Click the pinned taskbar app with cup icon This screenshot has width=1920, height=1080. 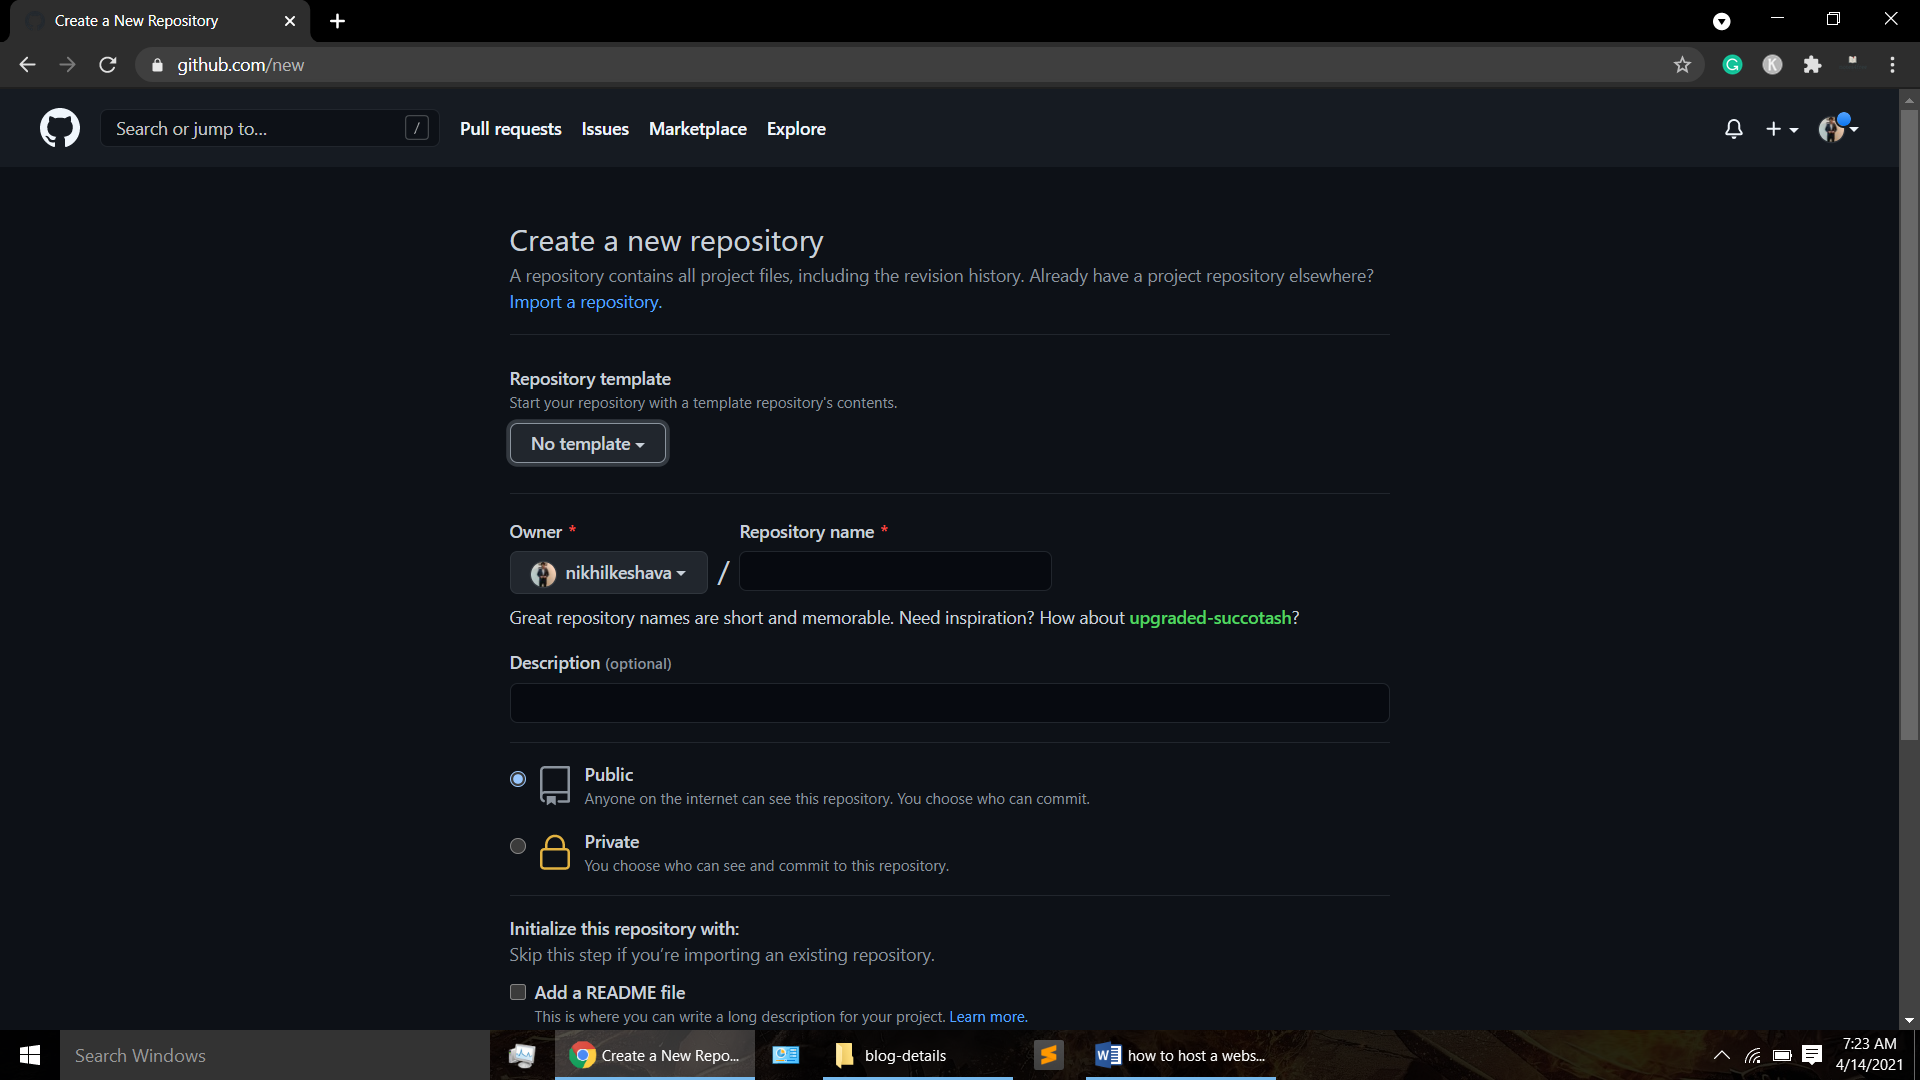click(x=522, y=1055)
